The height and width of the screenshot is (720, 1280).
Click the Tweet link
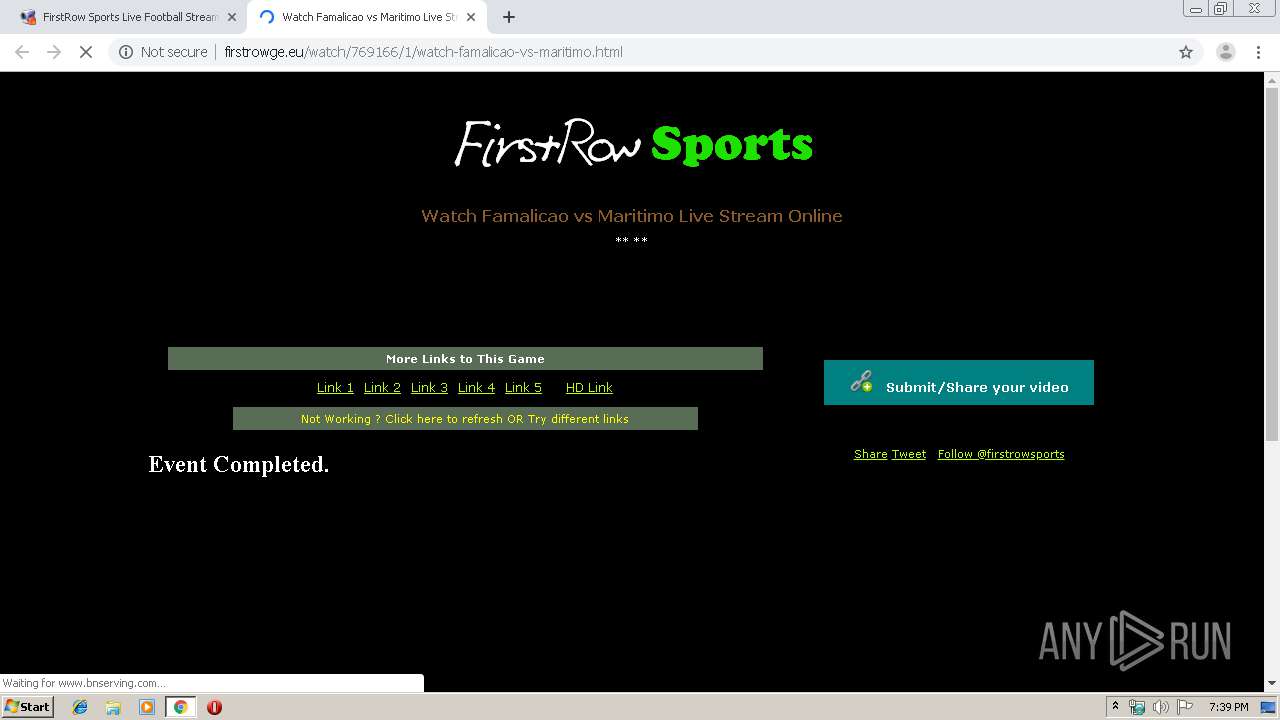click(x=909, y=454)
